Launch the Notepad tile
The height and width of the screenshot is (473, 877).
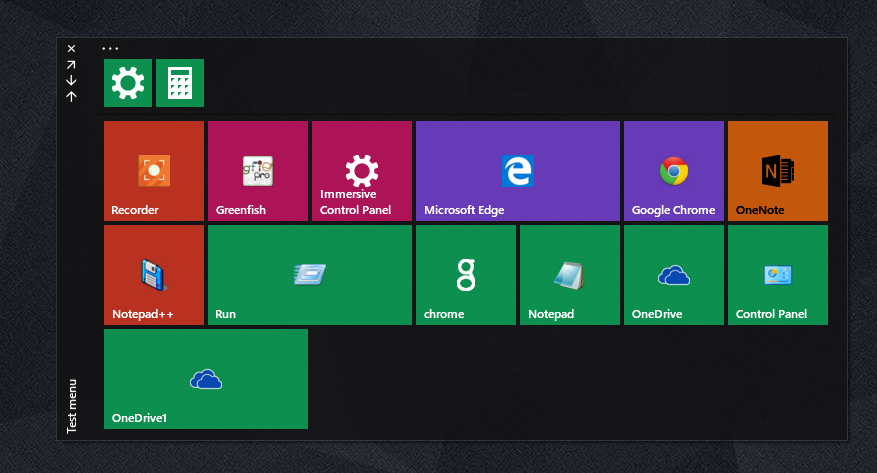click(570, 275)
